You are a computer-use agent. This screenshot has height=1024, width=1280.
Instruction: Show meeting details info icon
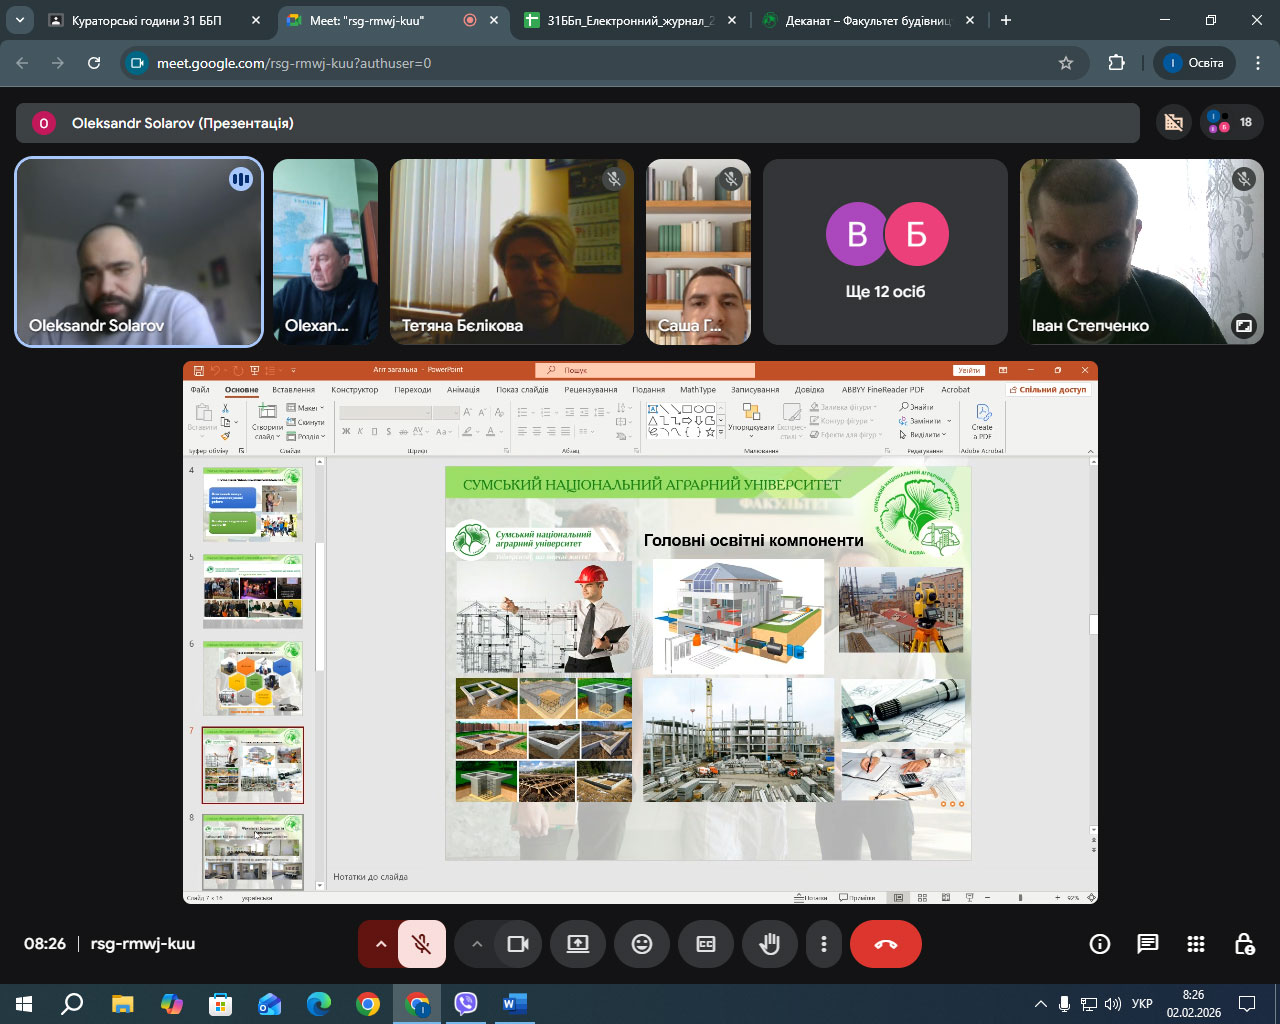(x=1100, y=944)
